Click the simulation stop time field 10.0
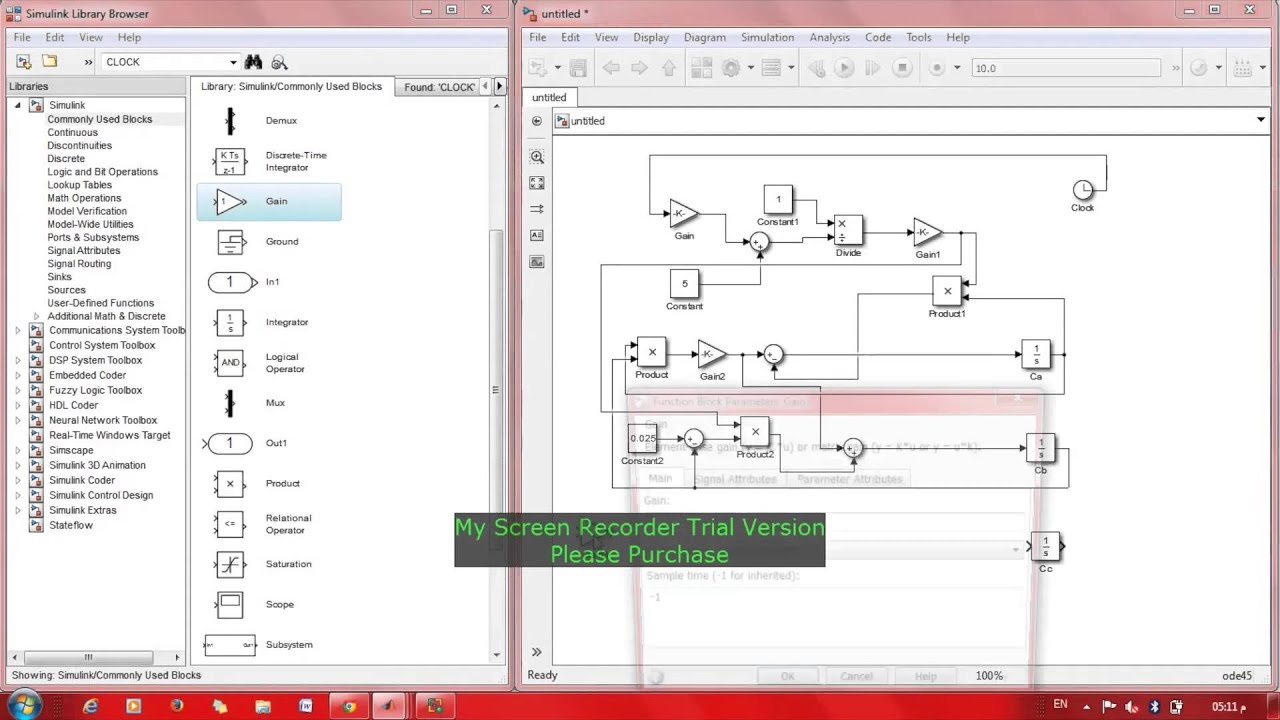 pos(1066,68)
